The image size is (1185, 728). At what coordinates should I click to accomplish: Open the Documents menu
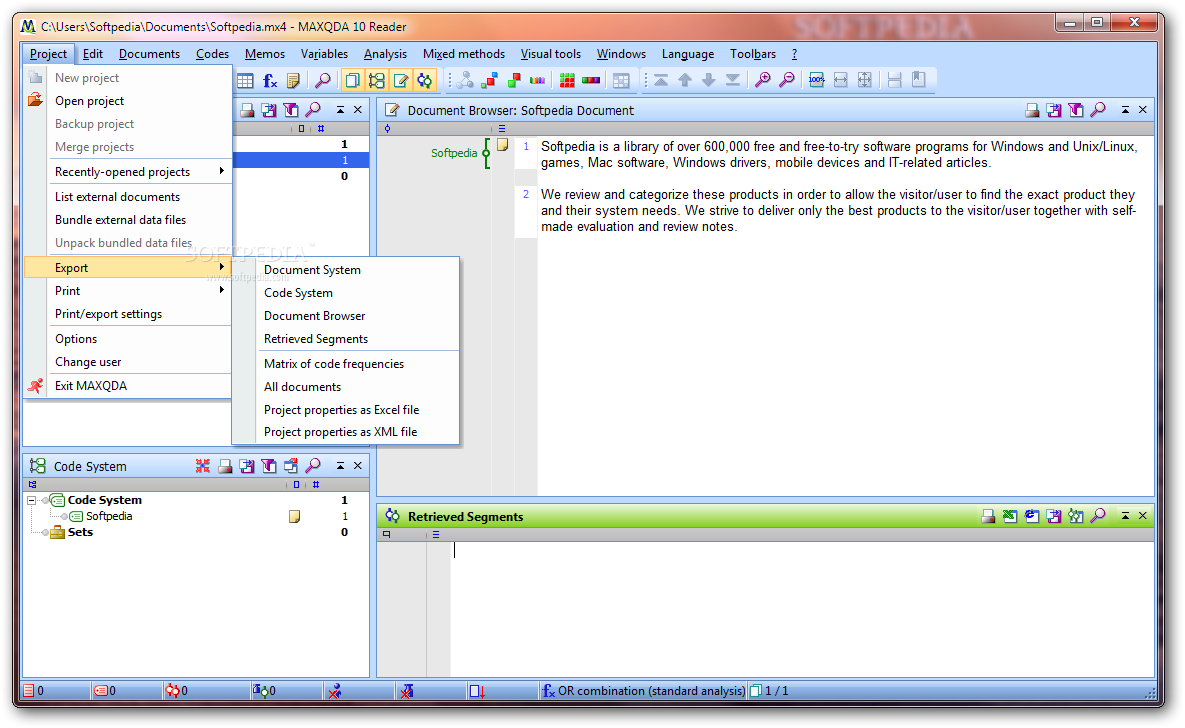pyautogui.click(x=150, y=54)
